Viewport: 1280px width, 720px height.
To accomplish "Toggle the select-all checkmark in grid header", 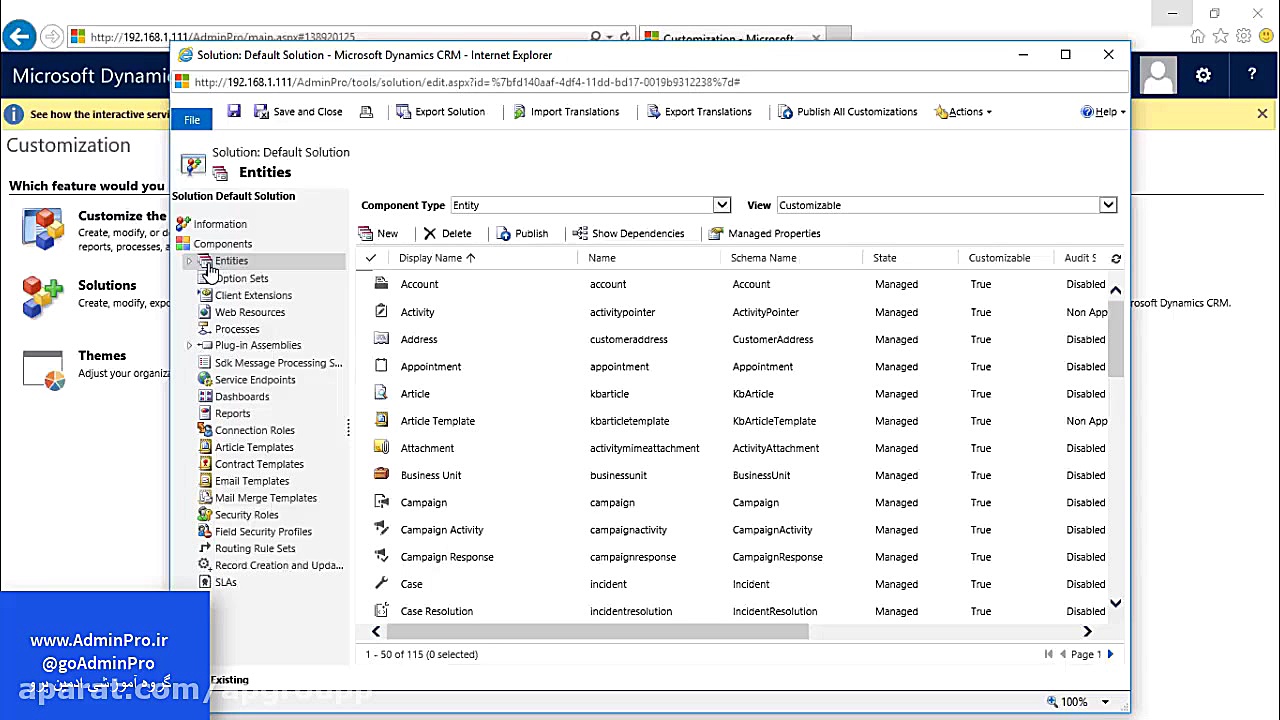I will [x=370, y=258].
